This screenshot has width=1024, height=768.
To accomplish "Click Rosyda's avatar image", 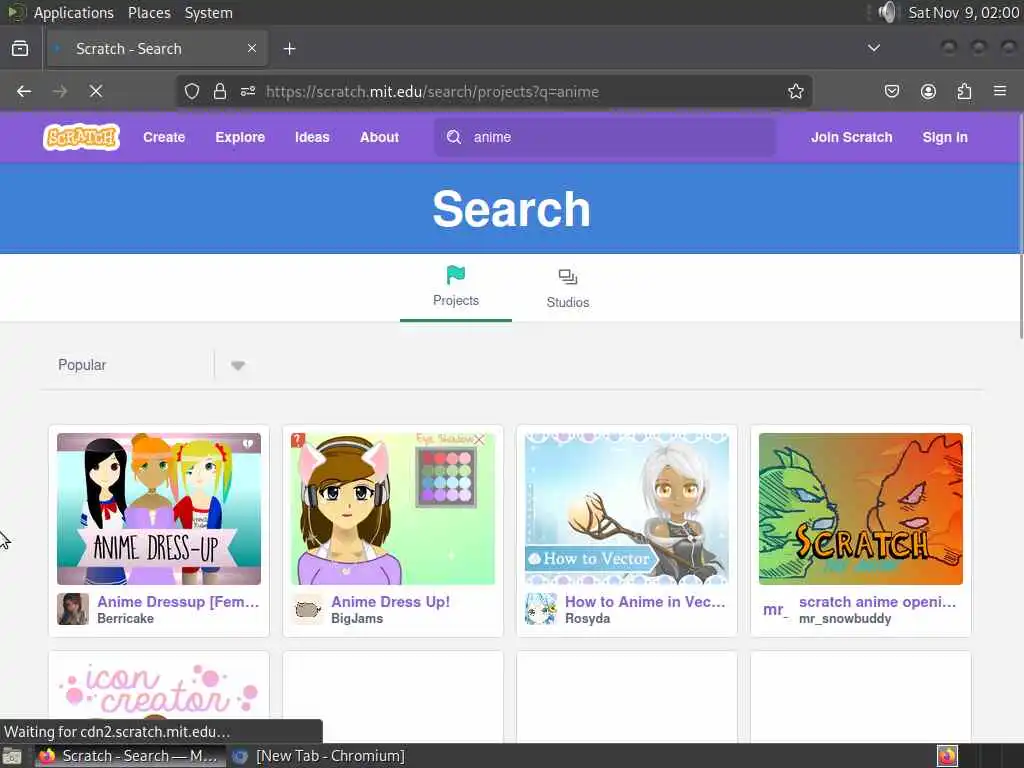I will pos(541,609).
